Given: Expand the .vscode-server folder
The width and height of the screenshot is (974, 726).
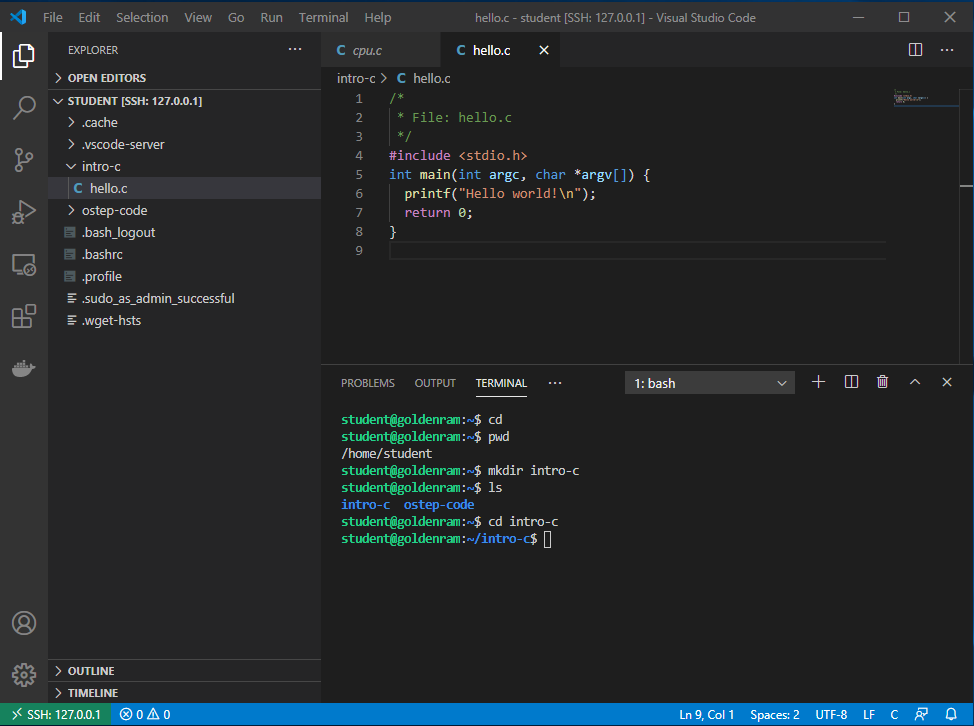Looking at the screenshot, I should point(184,144).
